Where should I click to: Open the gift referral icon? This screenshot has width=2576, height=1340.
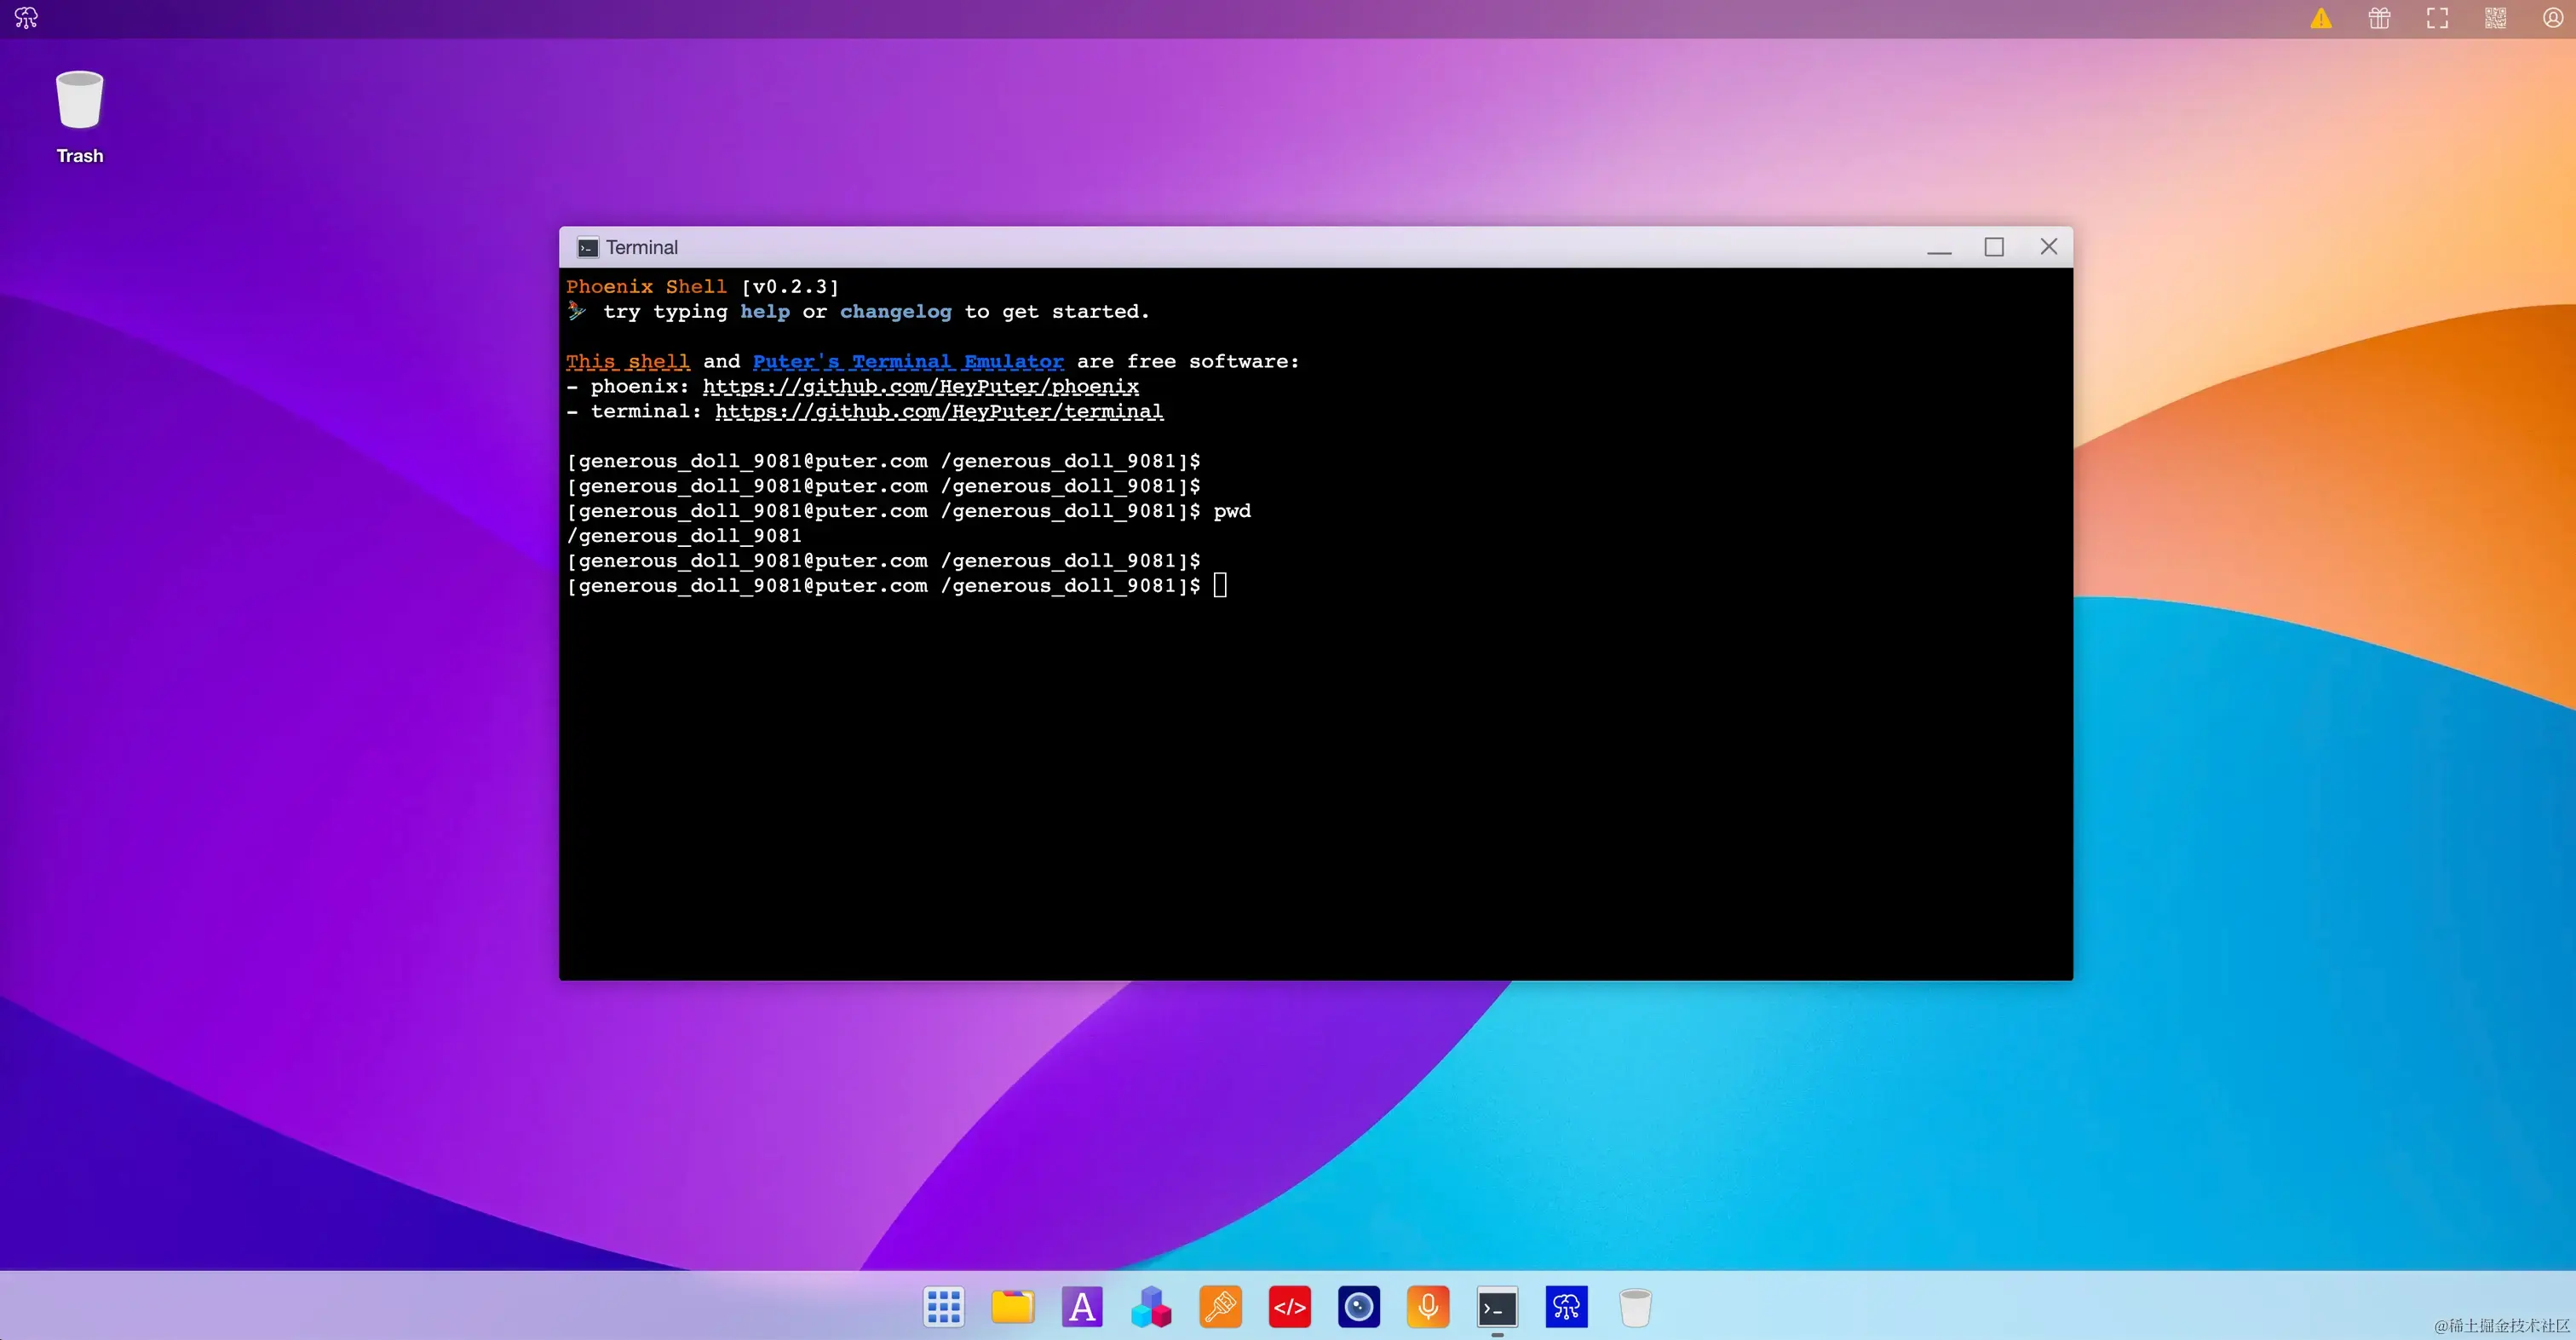[2379, 18]
